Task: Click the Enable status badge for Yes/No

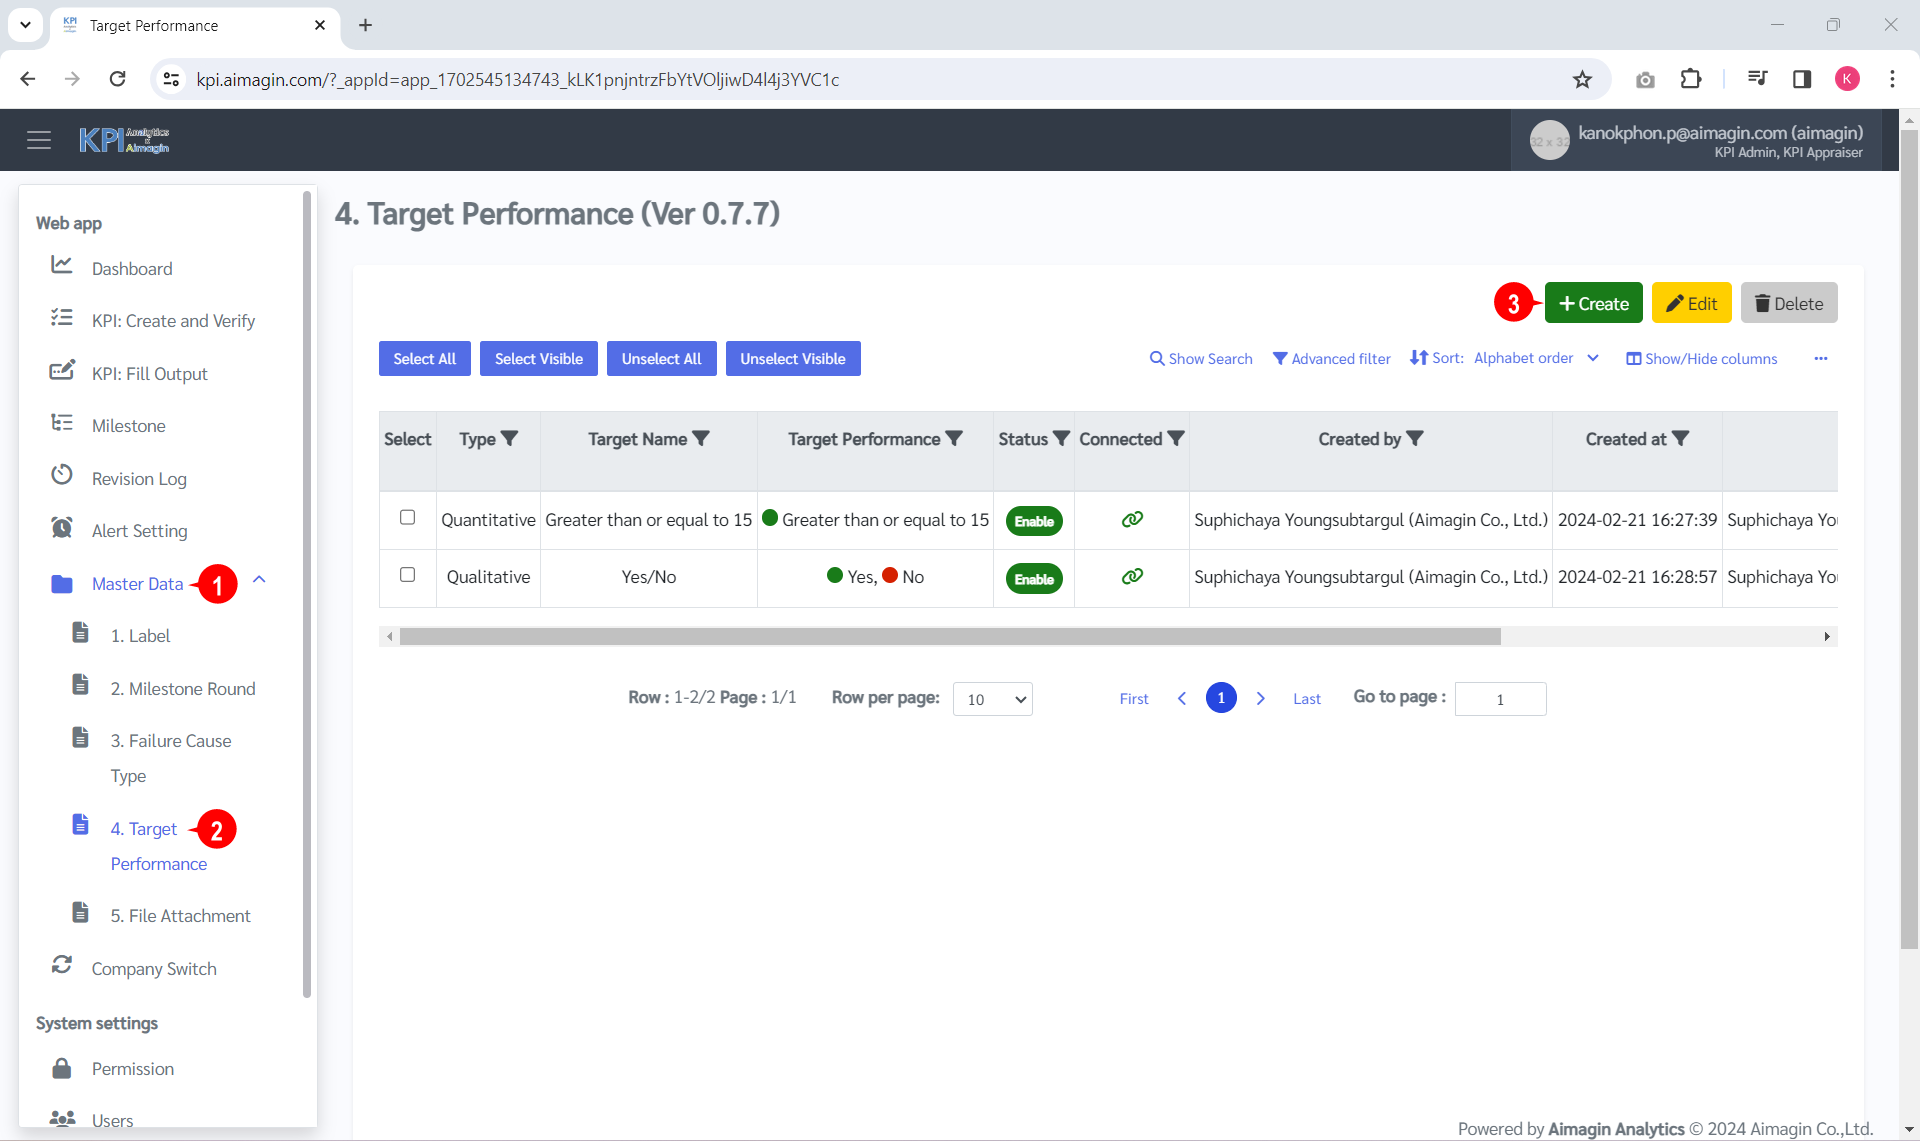Action: 1034,578
